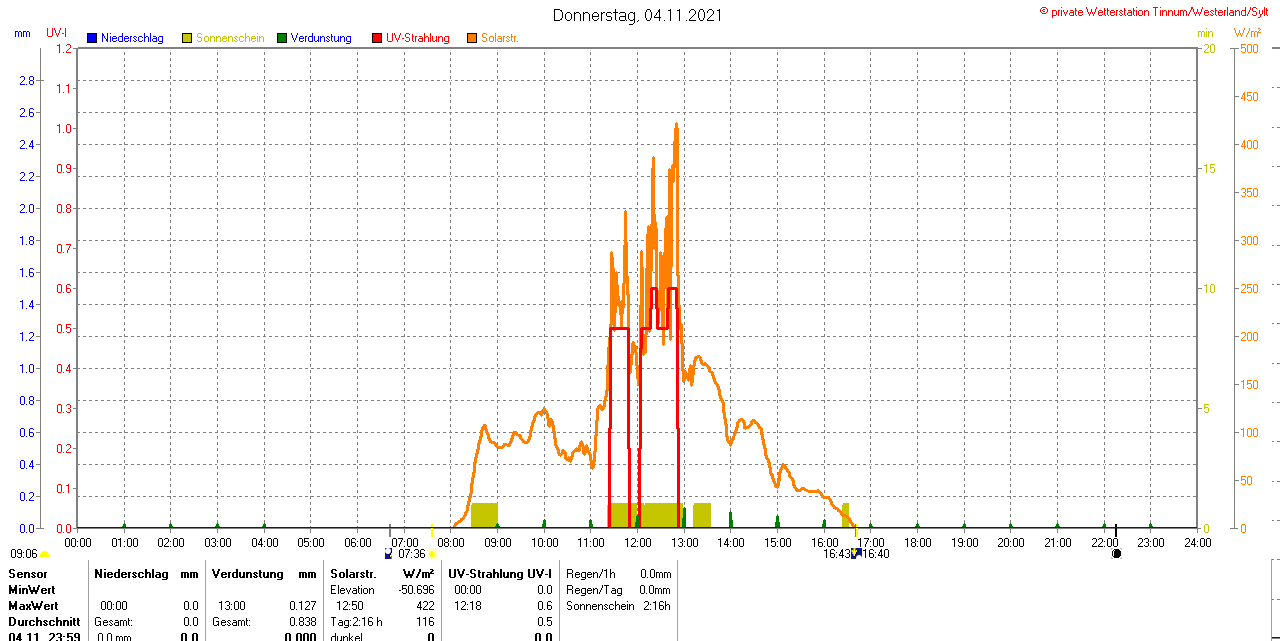The width and height of the screenshot is (1280, 641).
Task: Click the yellow Sonnenschein legend square
Action: [187, 38]
